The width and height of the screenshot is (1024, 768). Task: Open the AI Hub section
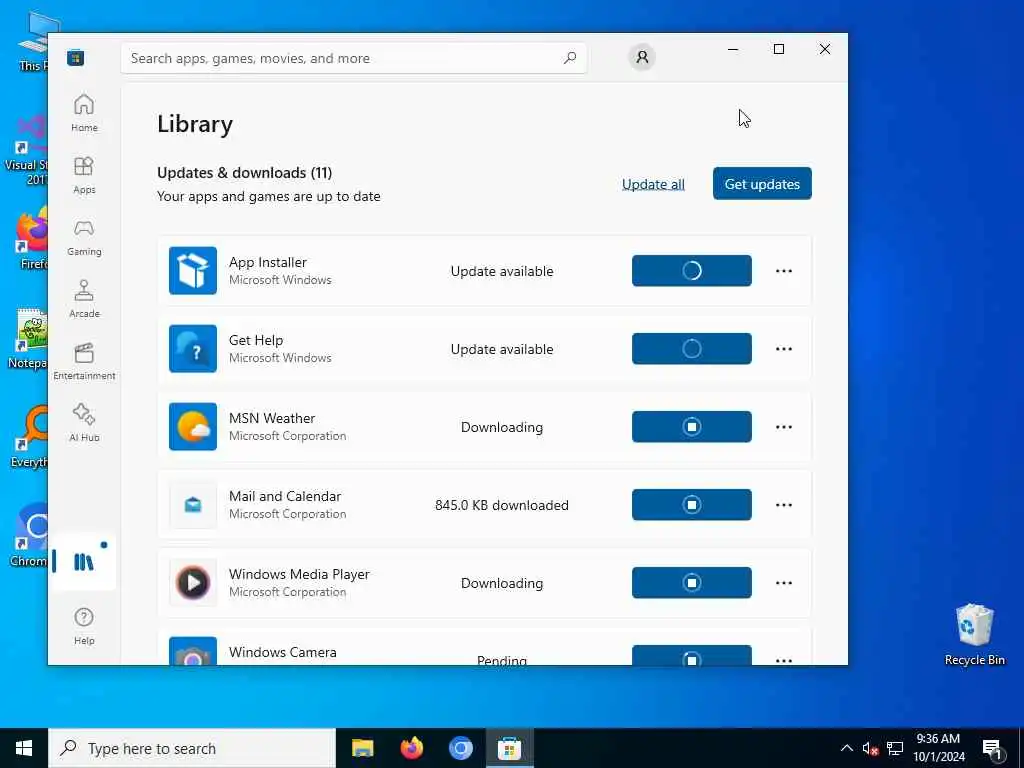84,424
